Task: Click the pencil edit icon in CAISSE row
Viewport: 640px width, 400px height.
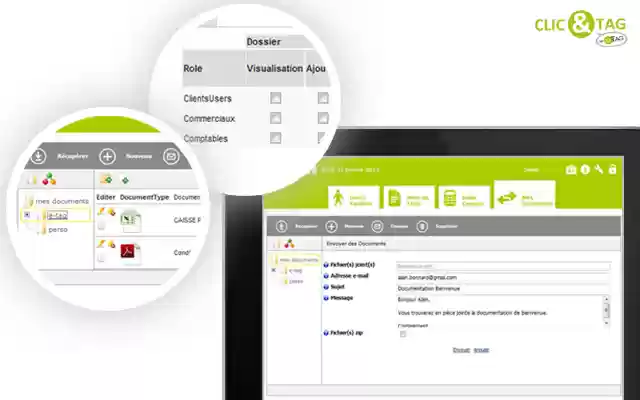Action: [102, 211]
